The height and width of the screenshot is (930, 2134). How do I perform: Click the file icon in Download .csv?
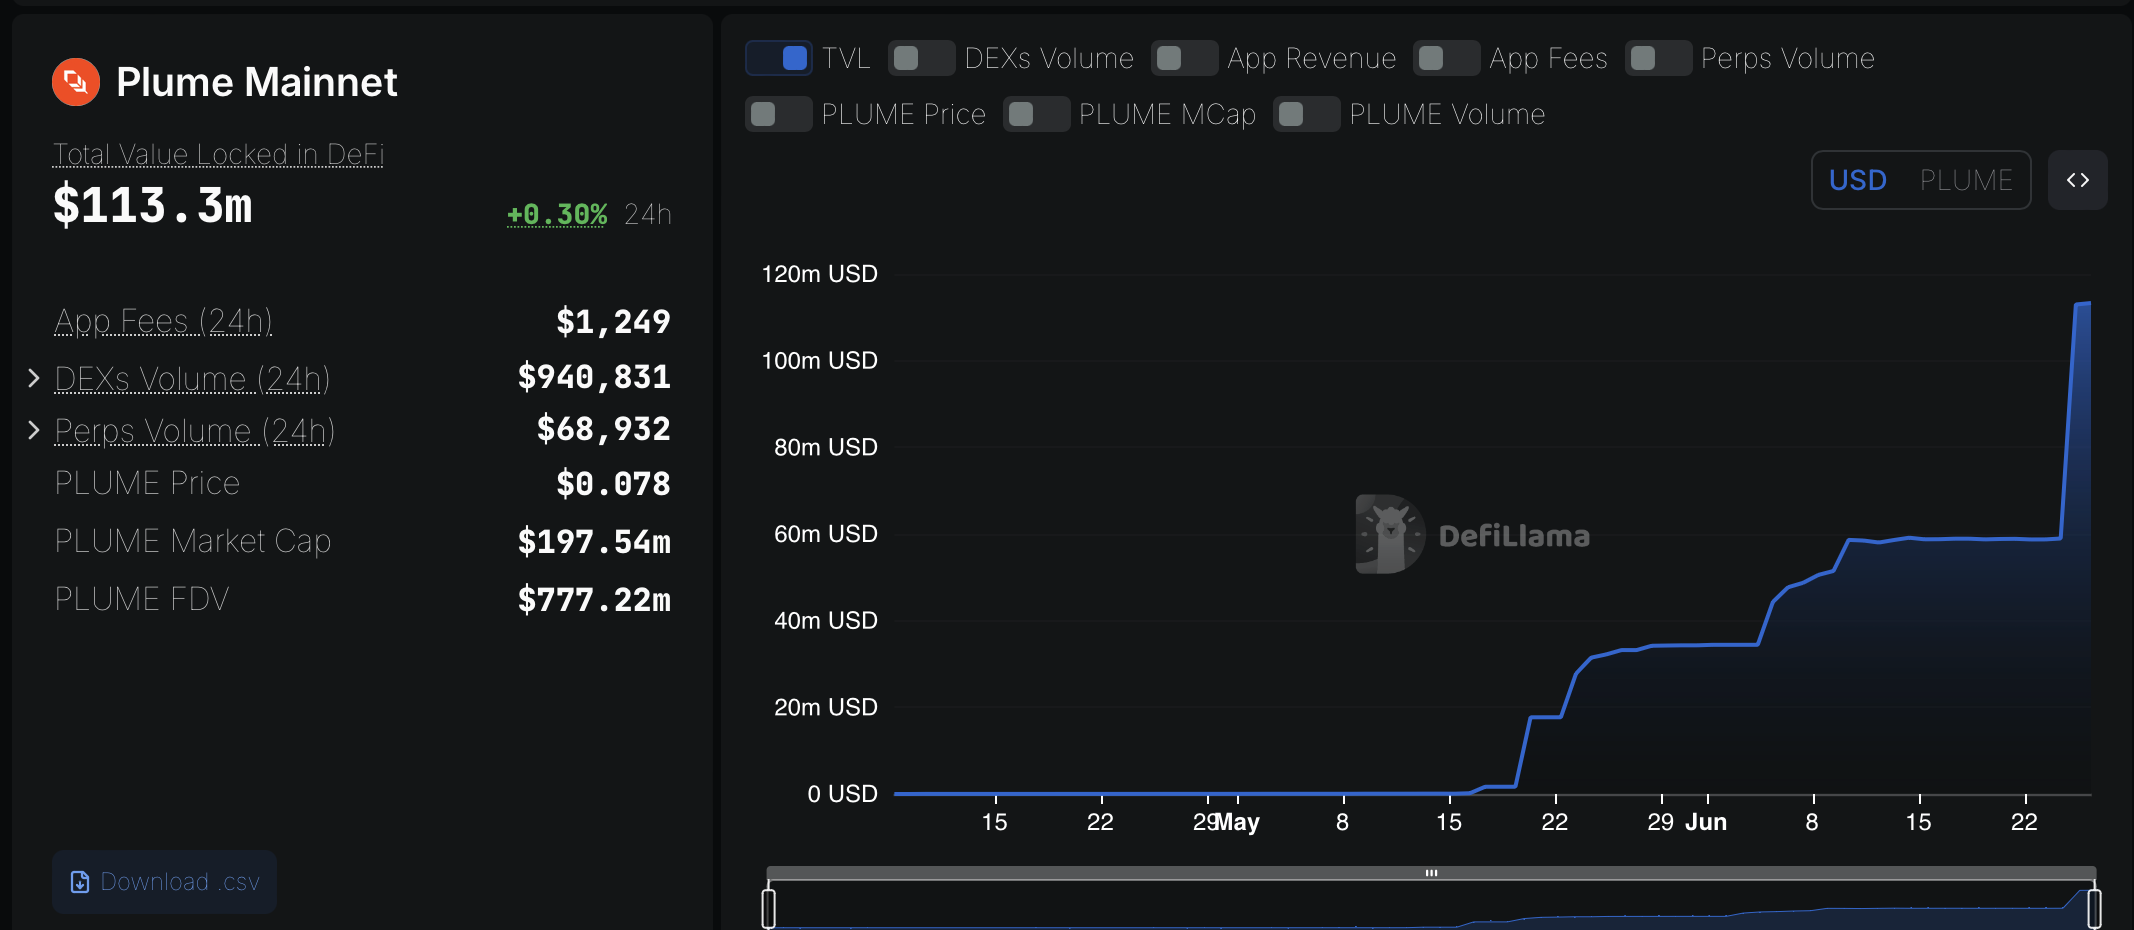(x=80, y=882)
